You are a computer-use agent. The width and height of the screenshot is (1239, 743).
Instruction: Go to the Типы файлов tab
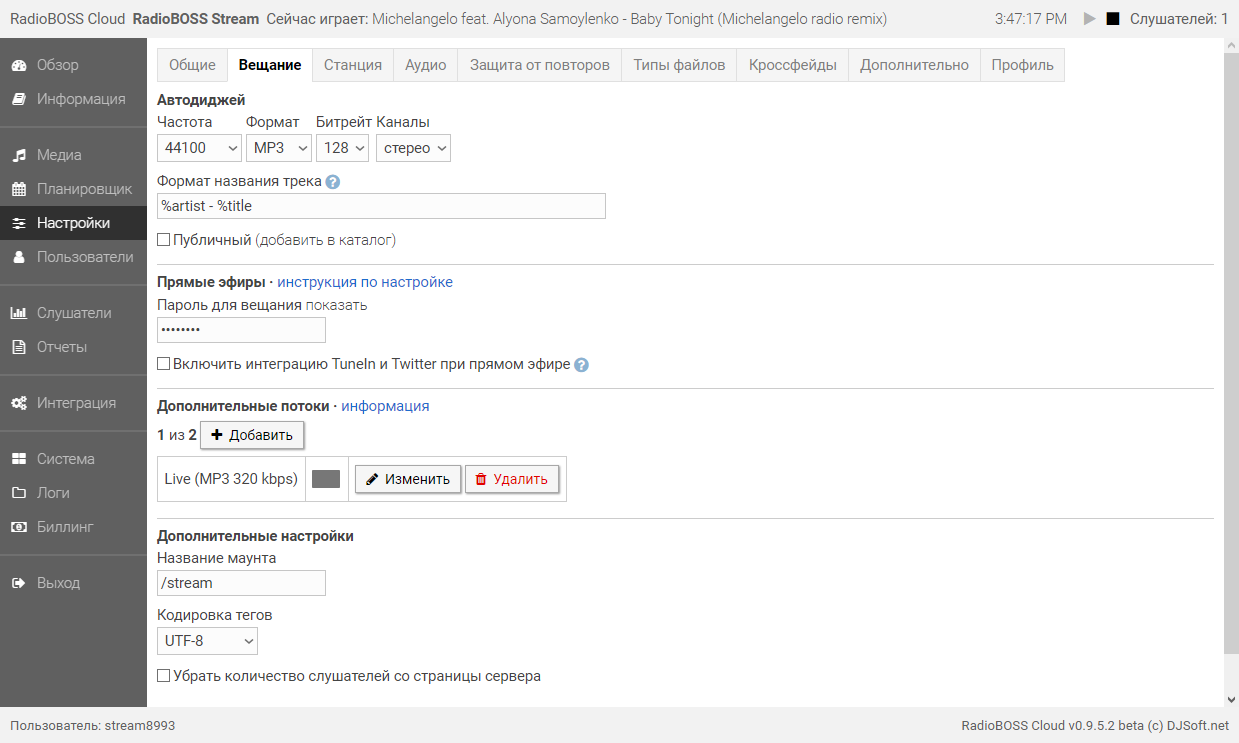coord(679,65)
